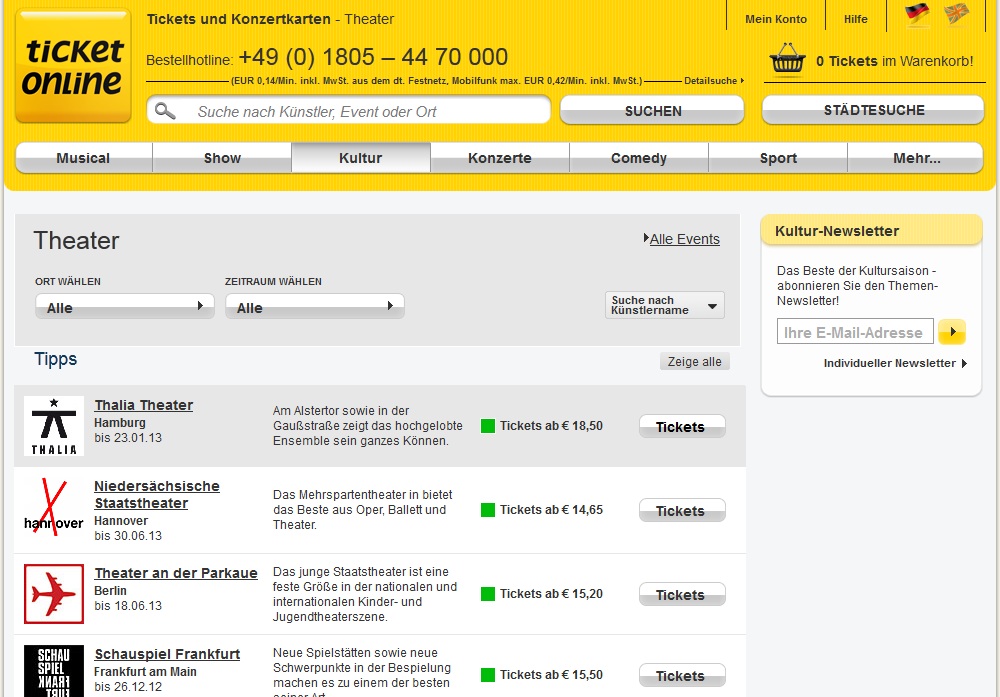Open the 0 Tickets im Warenkorb link
Image resolution: width=1000 pixels, height=697 pixels.
(895, 61)
